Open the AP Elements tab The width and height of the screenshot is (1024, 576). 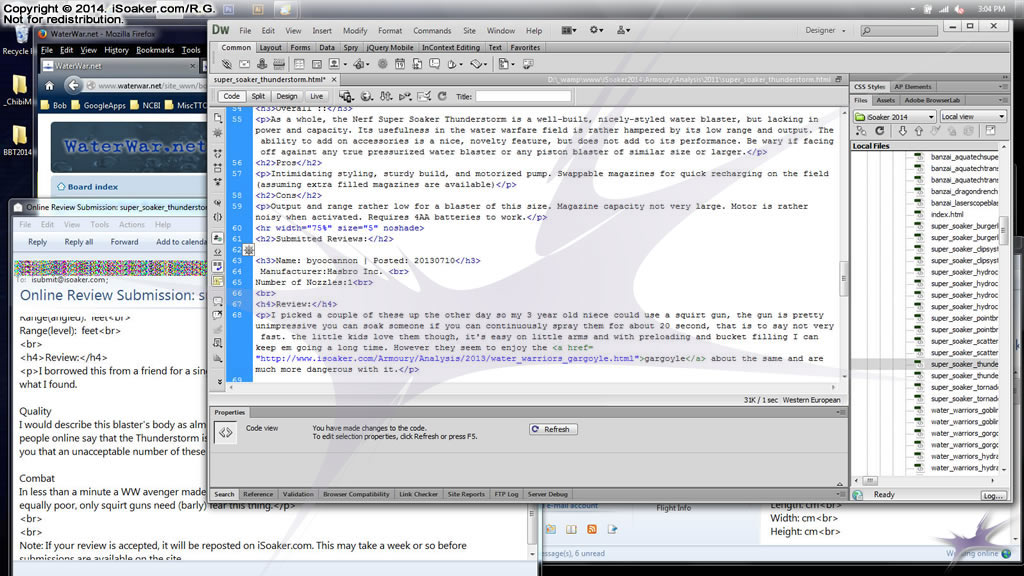(913, 87)
